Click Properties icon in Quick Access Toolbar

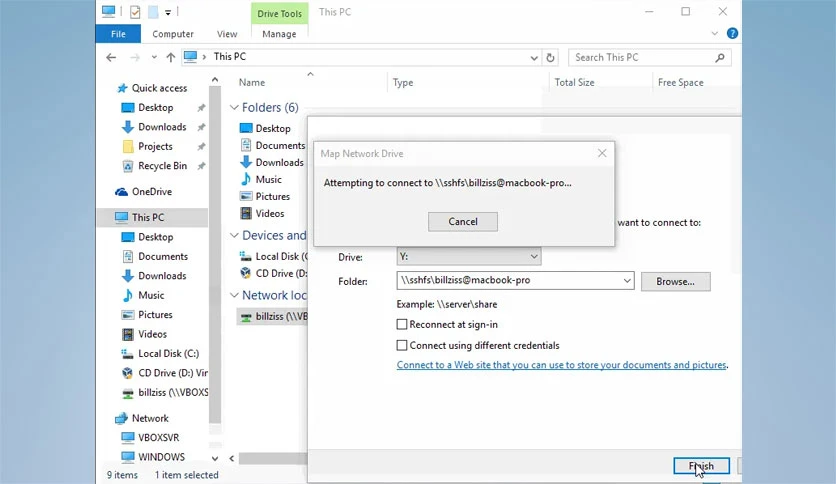135,12
